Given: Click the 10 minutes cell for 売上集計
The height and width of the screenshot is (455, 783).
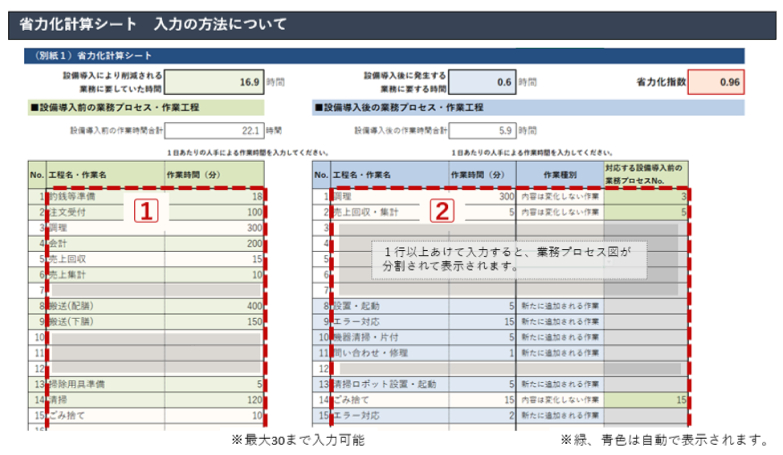Looking at the screenshot, I should point(214,275).
